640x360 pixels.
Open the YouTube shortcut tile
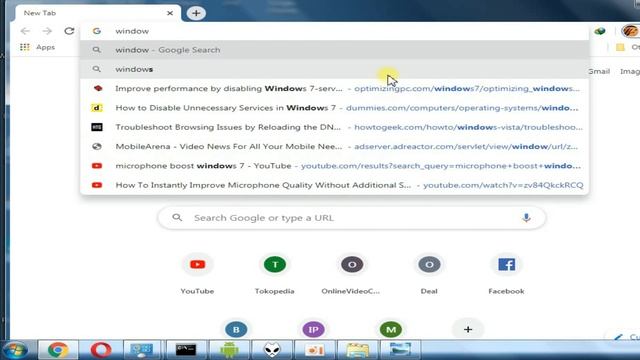click(198, 273)
